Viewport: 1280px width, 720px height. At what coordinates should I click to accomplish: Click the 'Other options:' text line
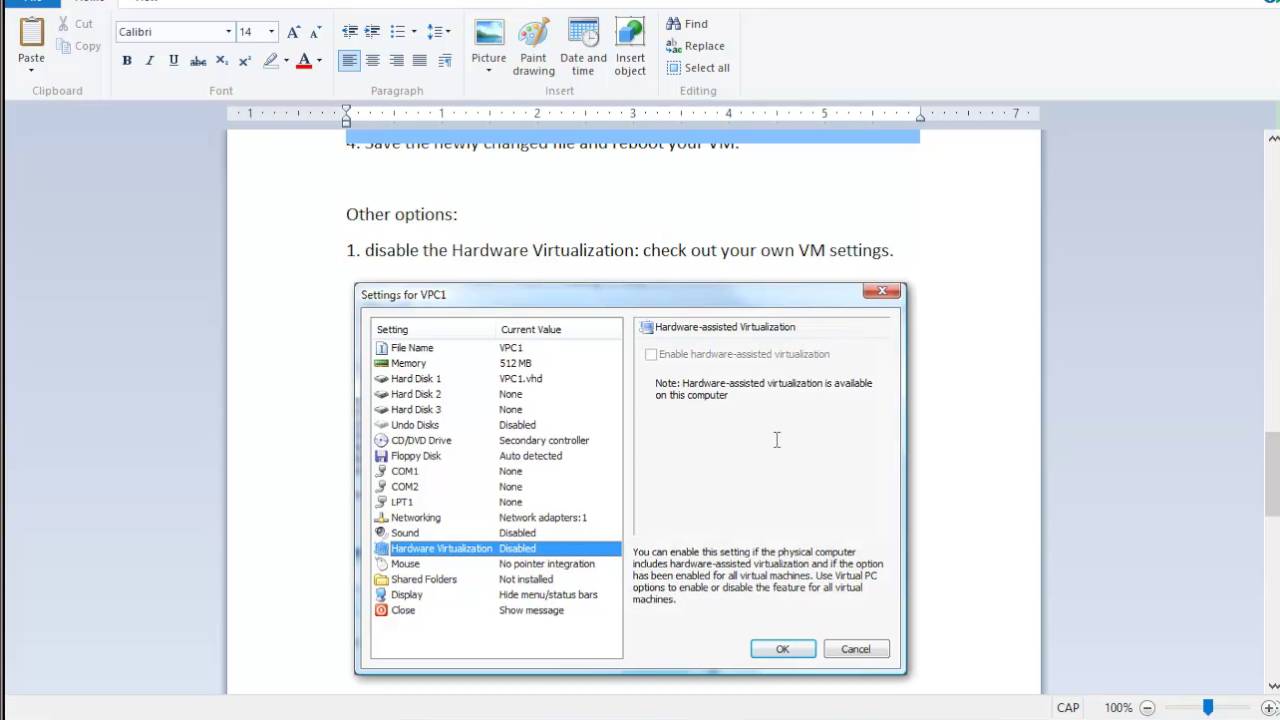[x=402, y=214]
